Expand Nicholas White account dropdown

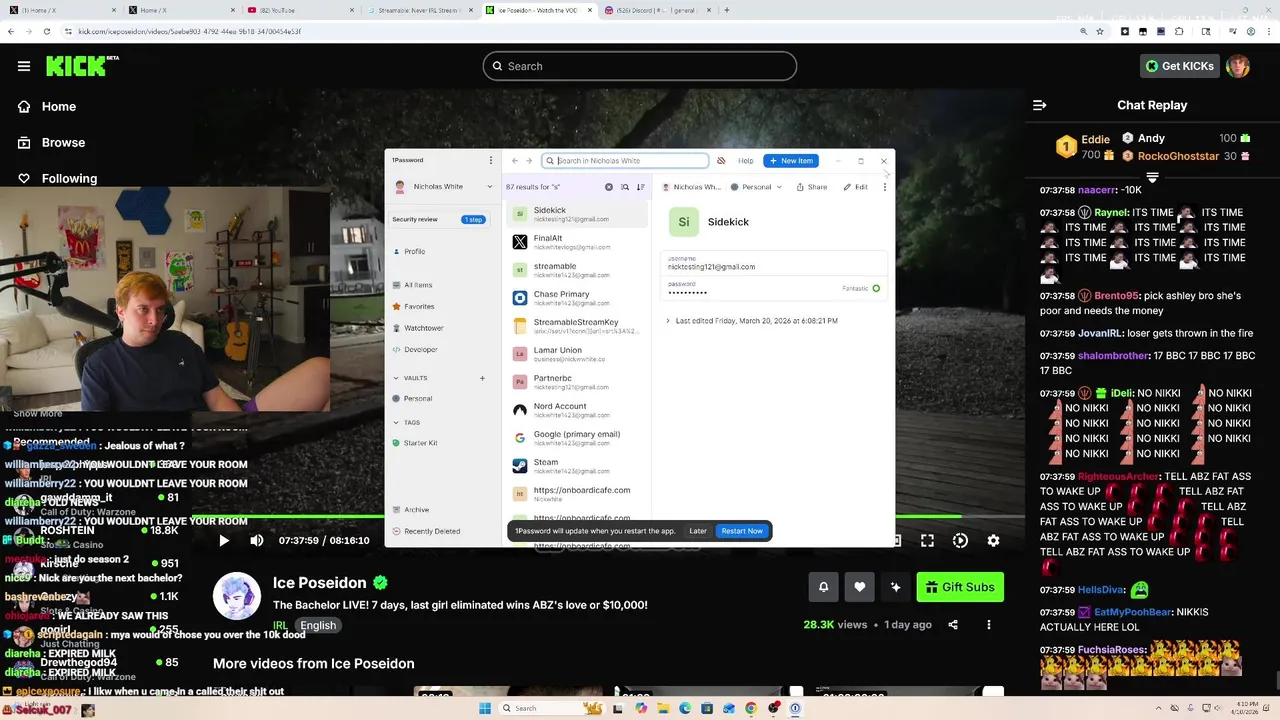pyautogui.click(x=444, y=187)
